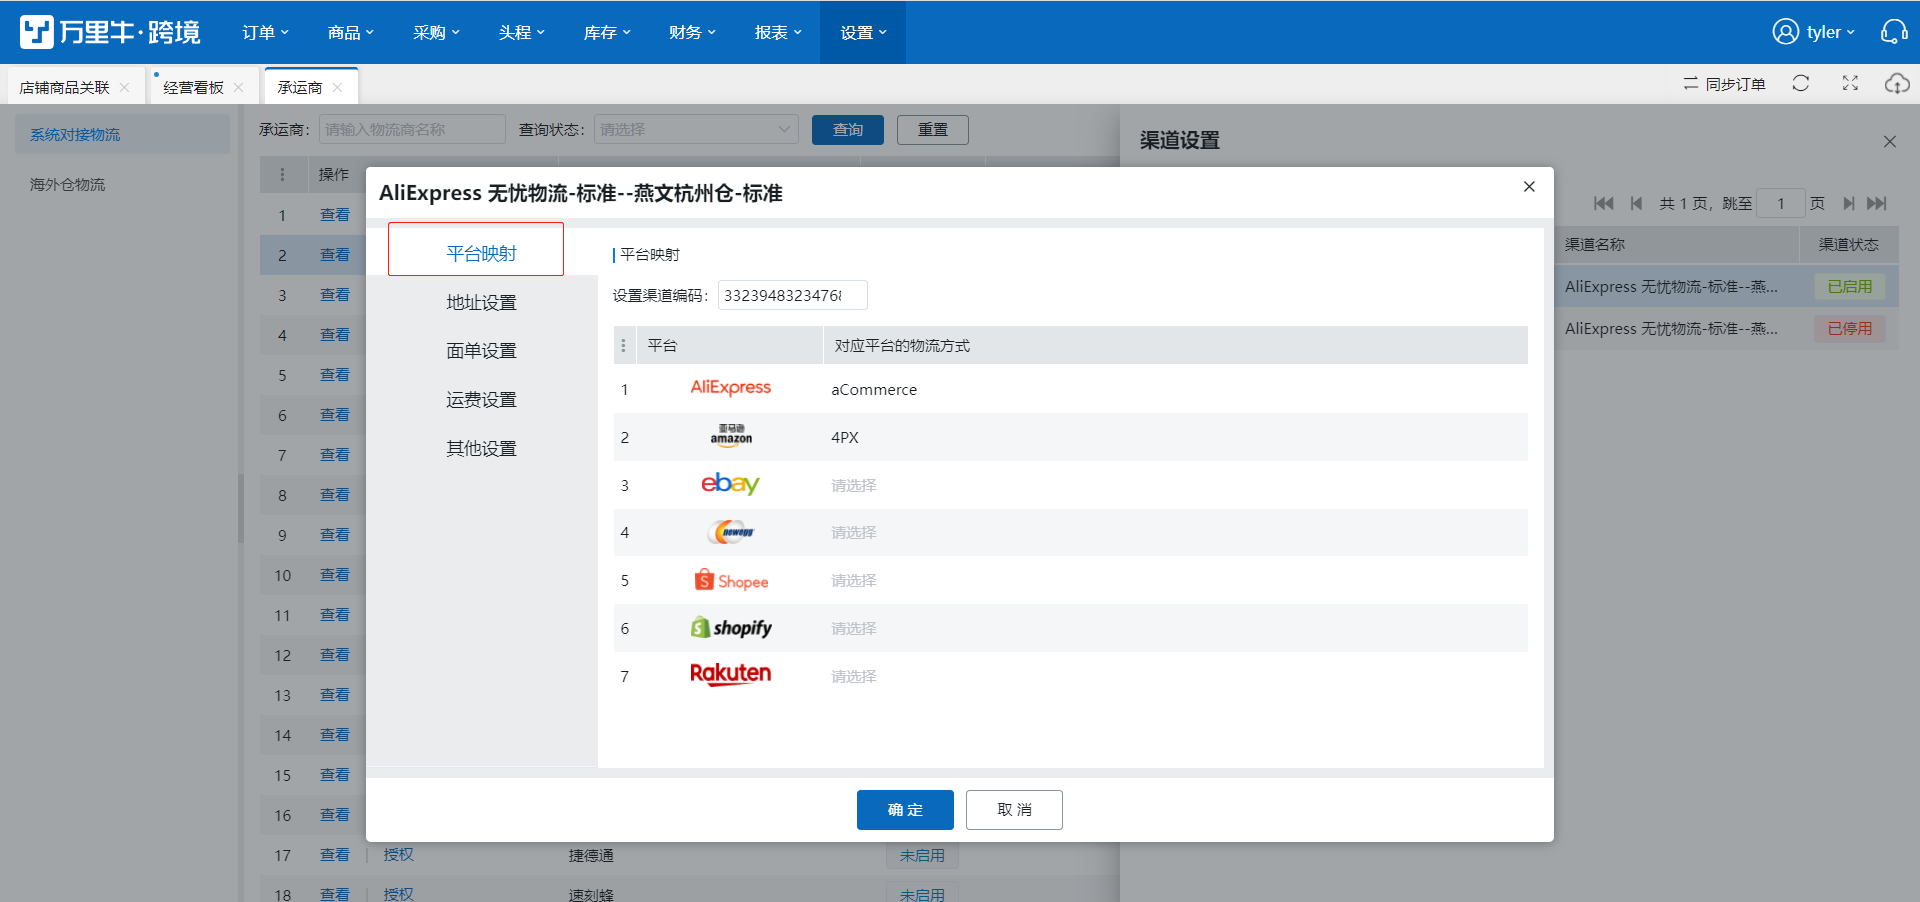This screenshot has width=1920, height=902.
Task: Open the 库存 menu
Action: click(607, 32)
